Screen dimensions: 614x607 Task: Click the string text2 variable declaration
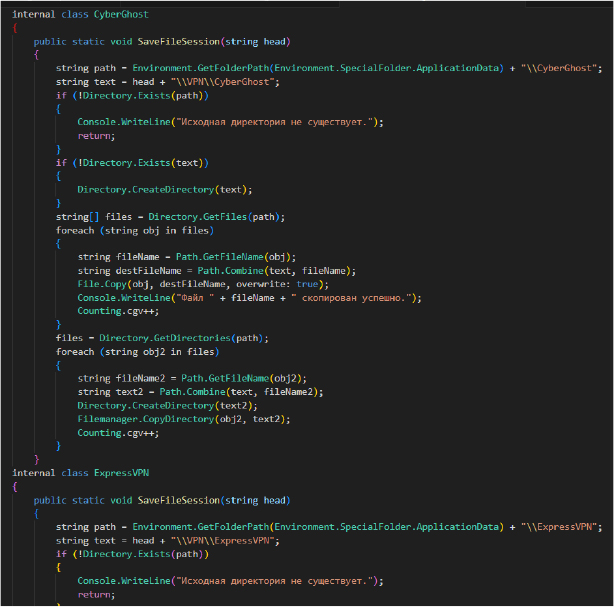[x=110, y=392]
